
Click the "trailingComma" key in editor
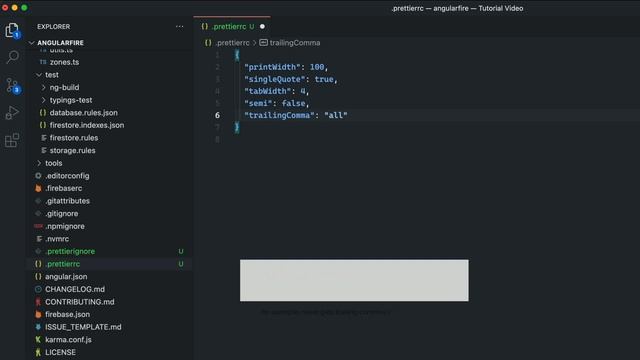coord(279,116)
